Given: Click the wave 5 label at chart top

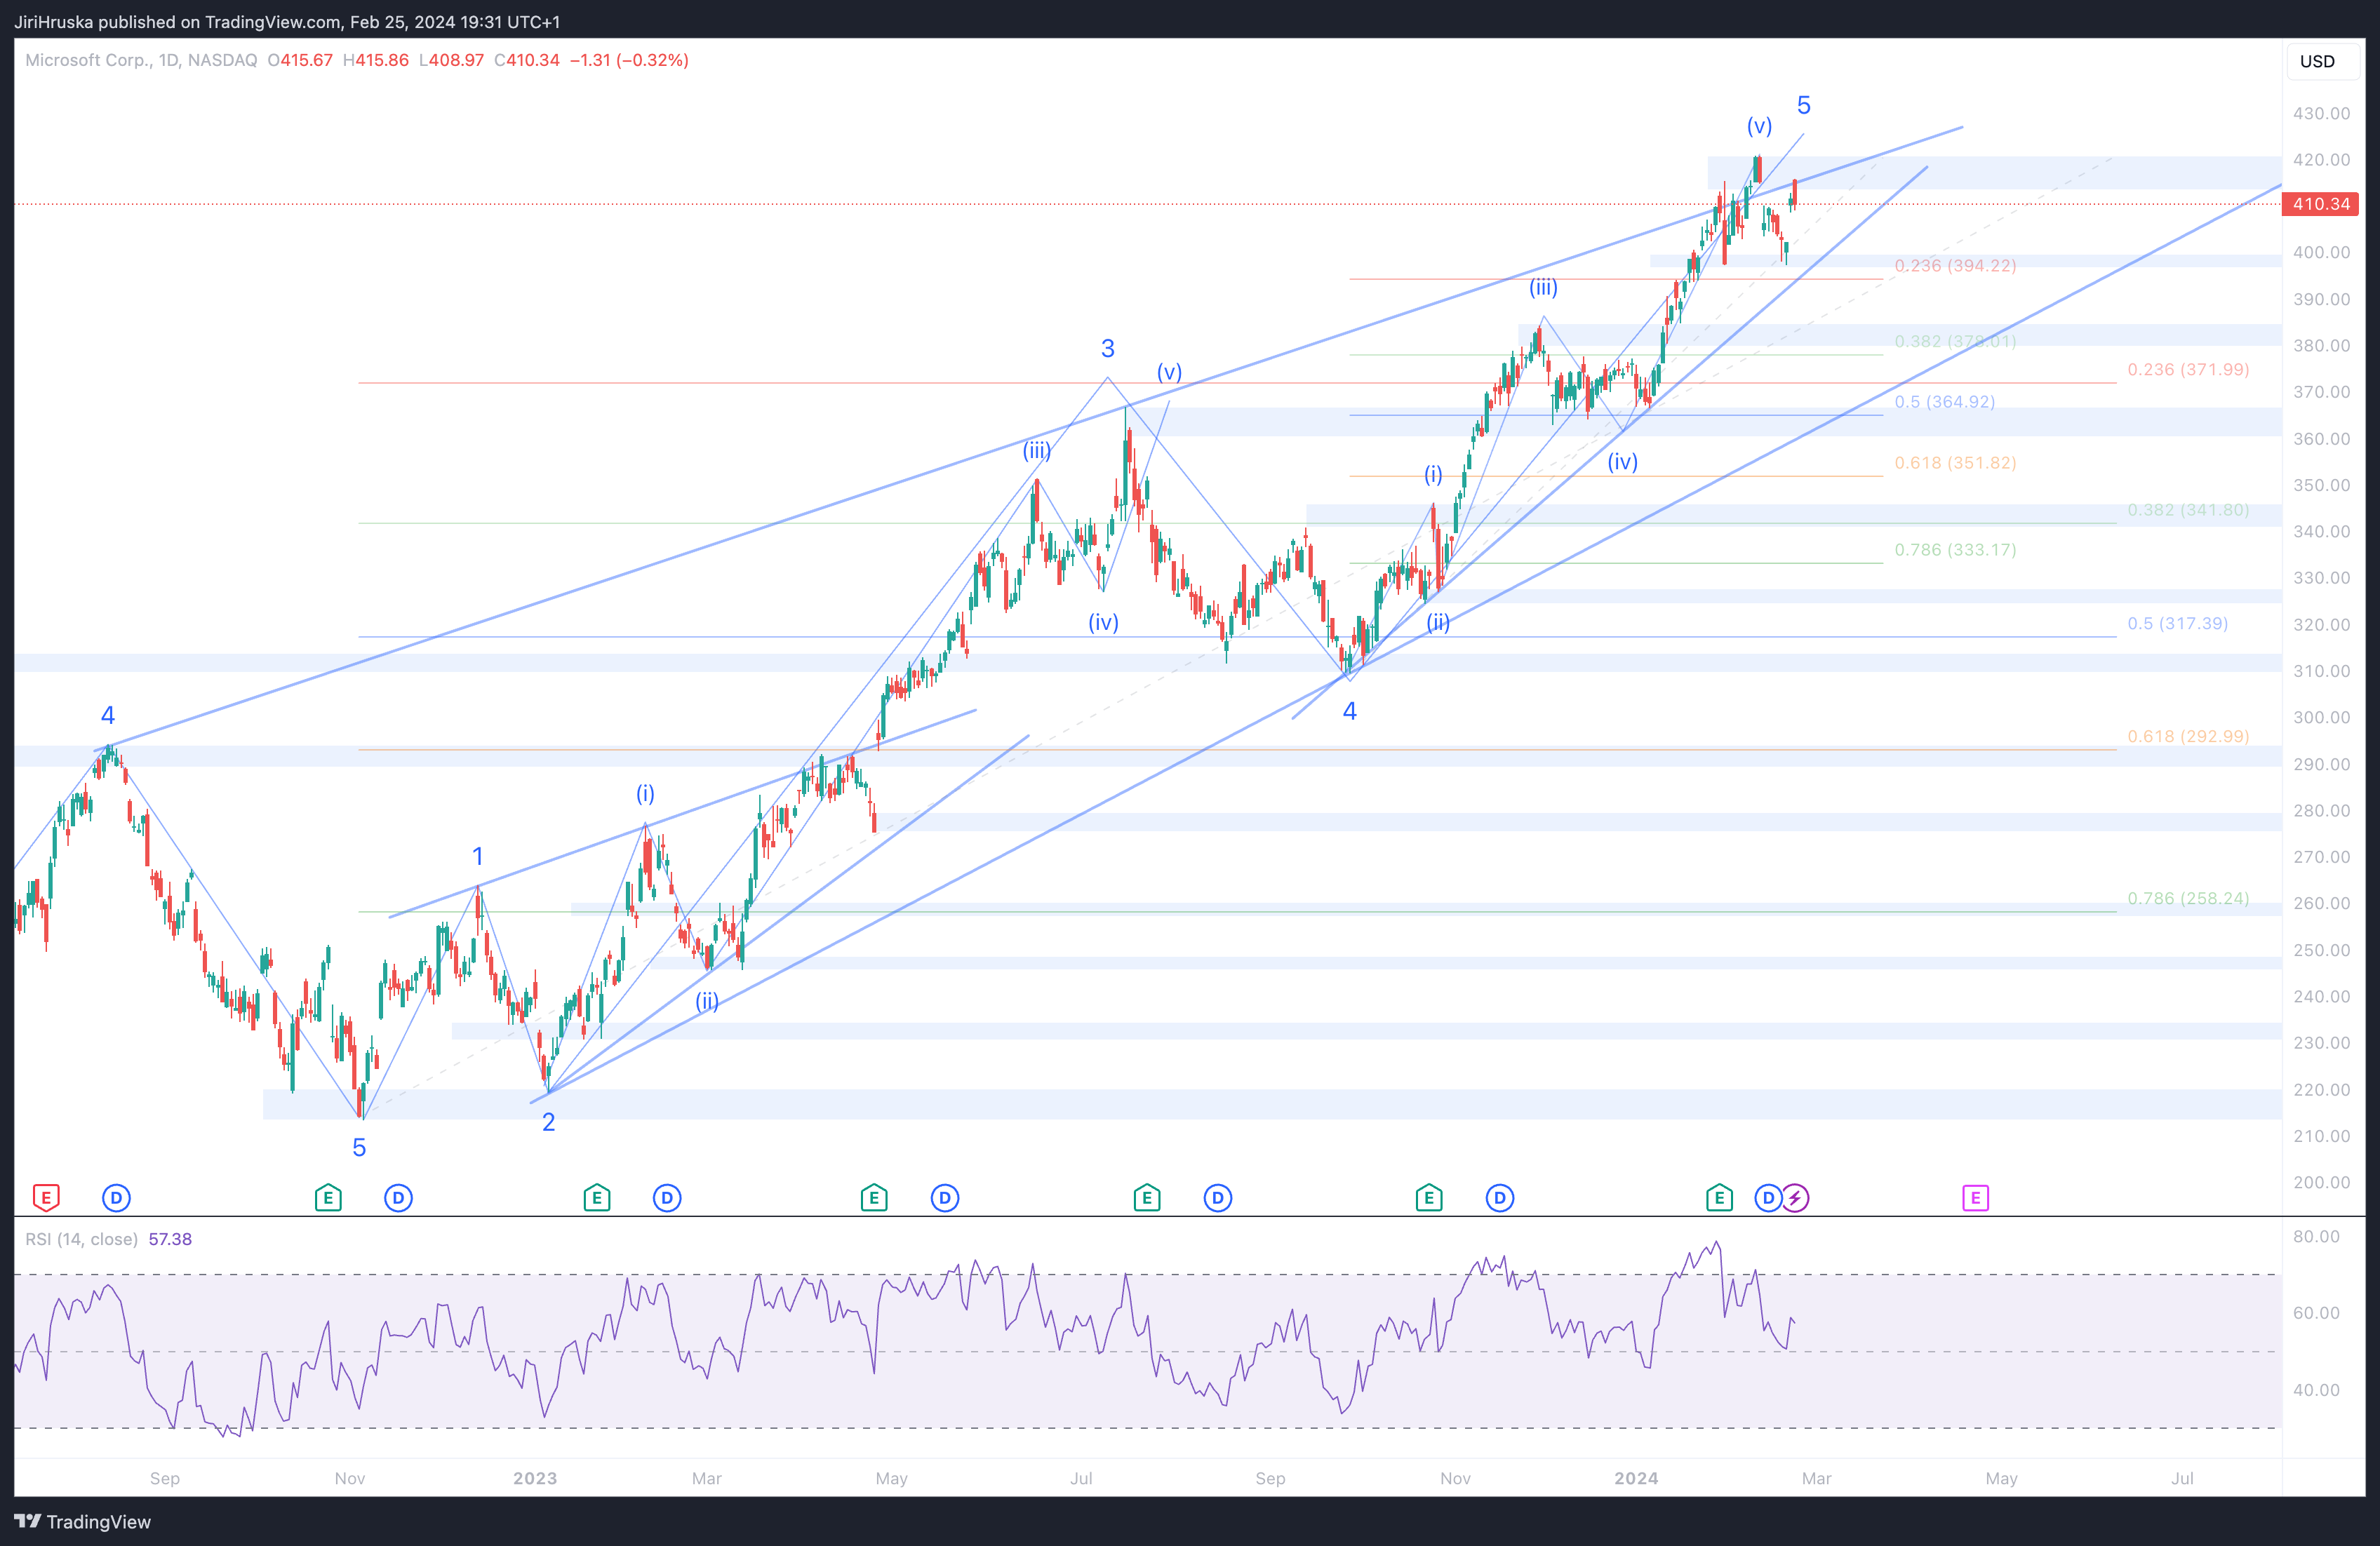Looking at the screenshot, I should [1803, 105].
